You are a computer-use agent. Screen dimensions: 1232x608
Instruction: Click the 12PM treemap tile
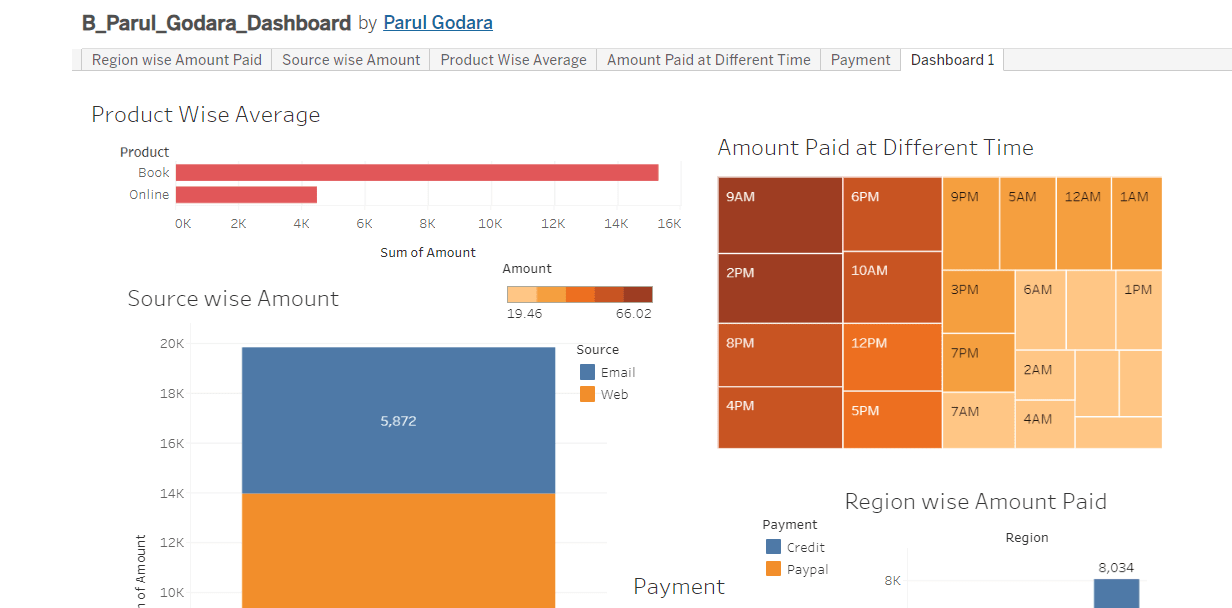[x=892, y=357]
